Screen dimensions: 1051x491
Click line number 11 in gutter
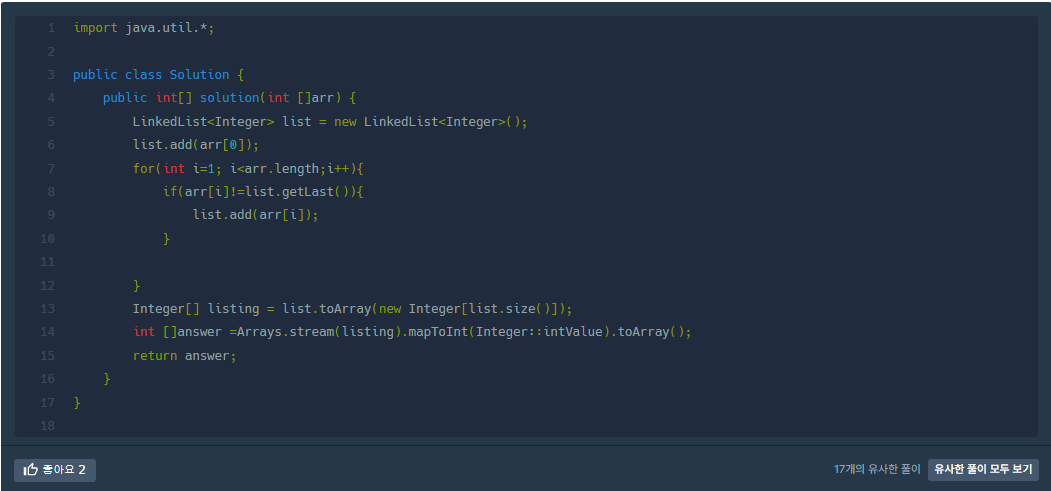48,262
